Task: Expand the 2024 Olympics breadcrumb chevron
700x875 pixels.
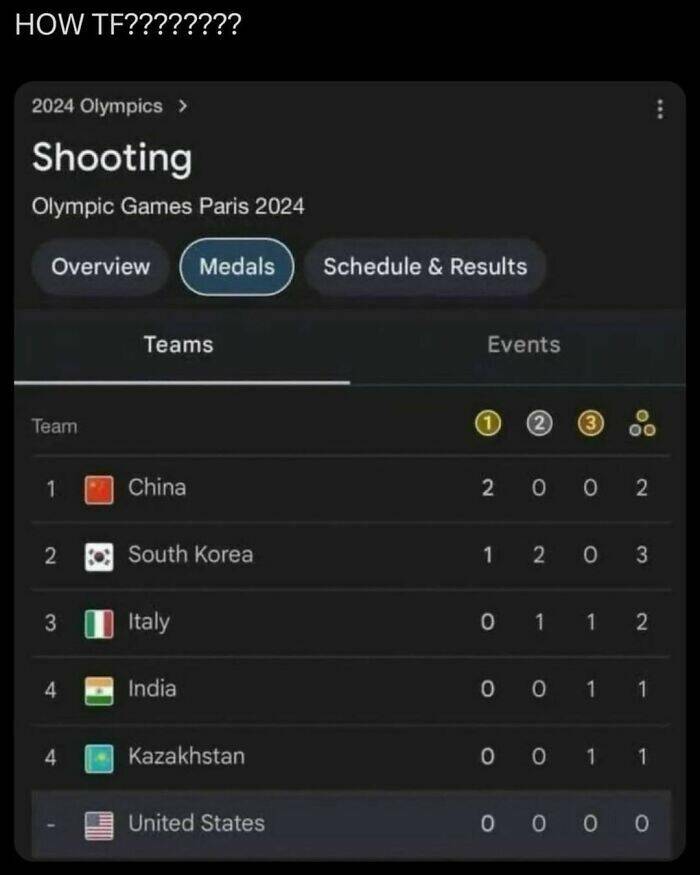Action: (x=181, y=106)
